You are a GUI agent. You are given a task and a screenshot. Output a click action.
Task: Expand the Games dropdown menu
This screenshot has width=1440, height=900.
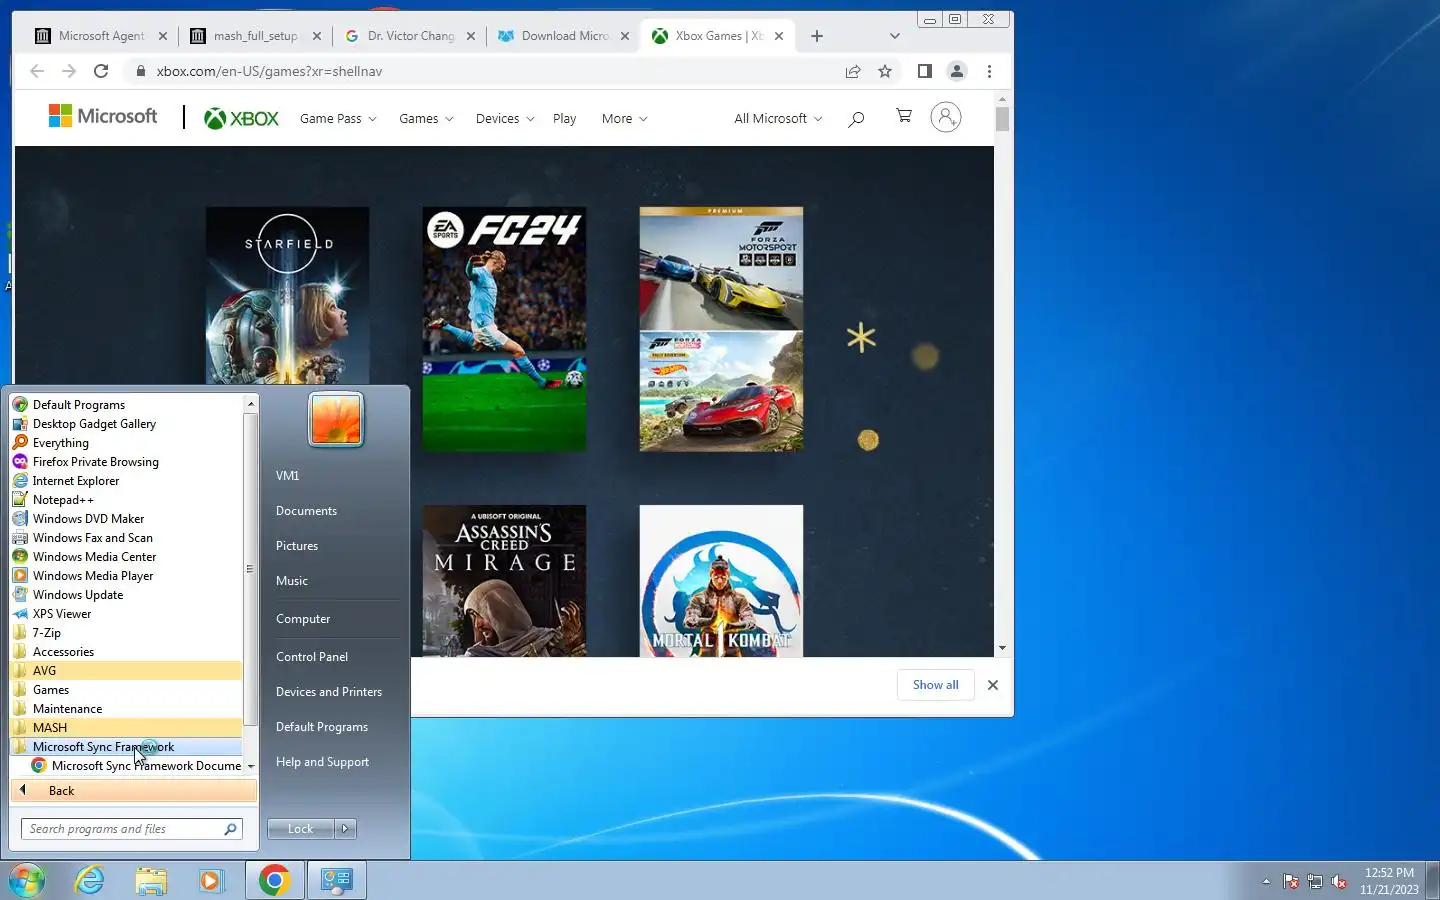click(x=426, y=118)
